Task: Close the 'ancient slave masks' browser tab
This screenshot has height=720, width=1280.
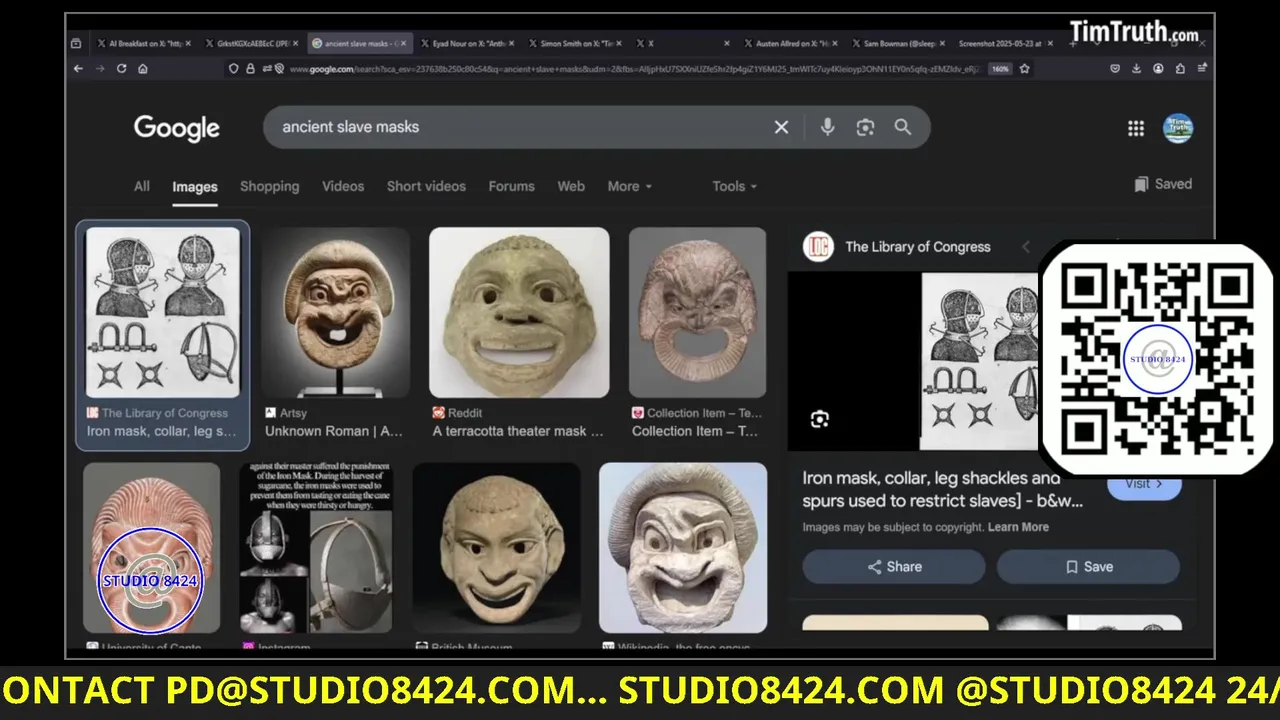Action: click(403, 44)
